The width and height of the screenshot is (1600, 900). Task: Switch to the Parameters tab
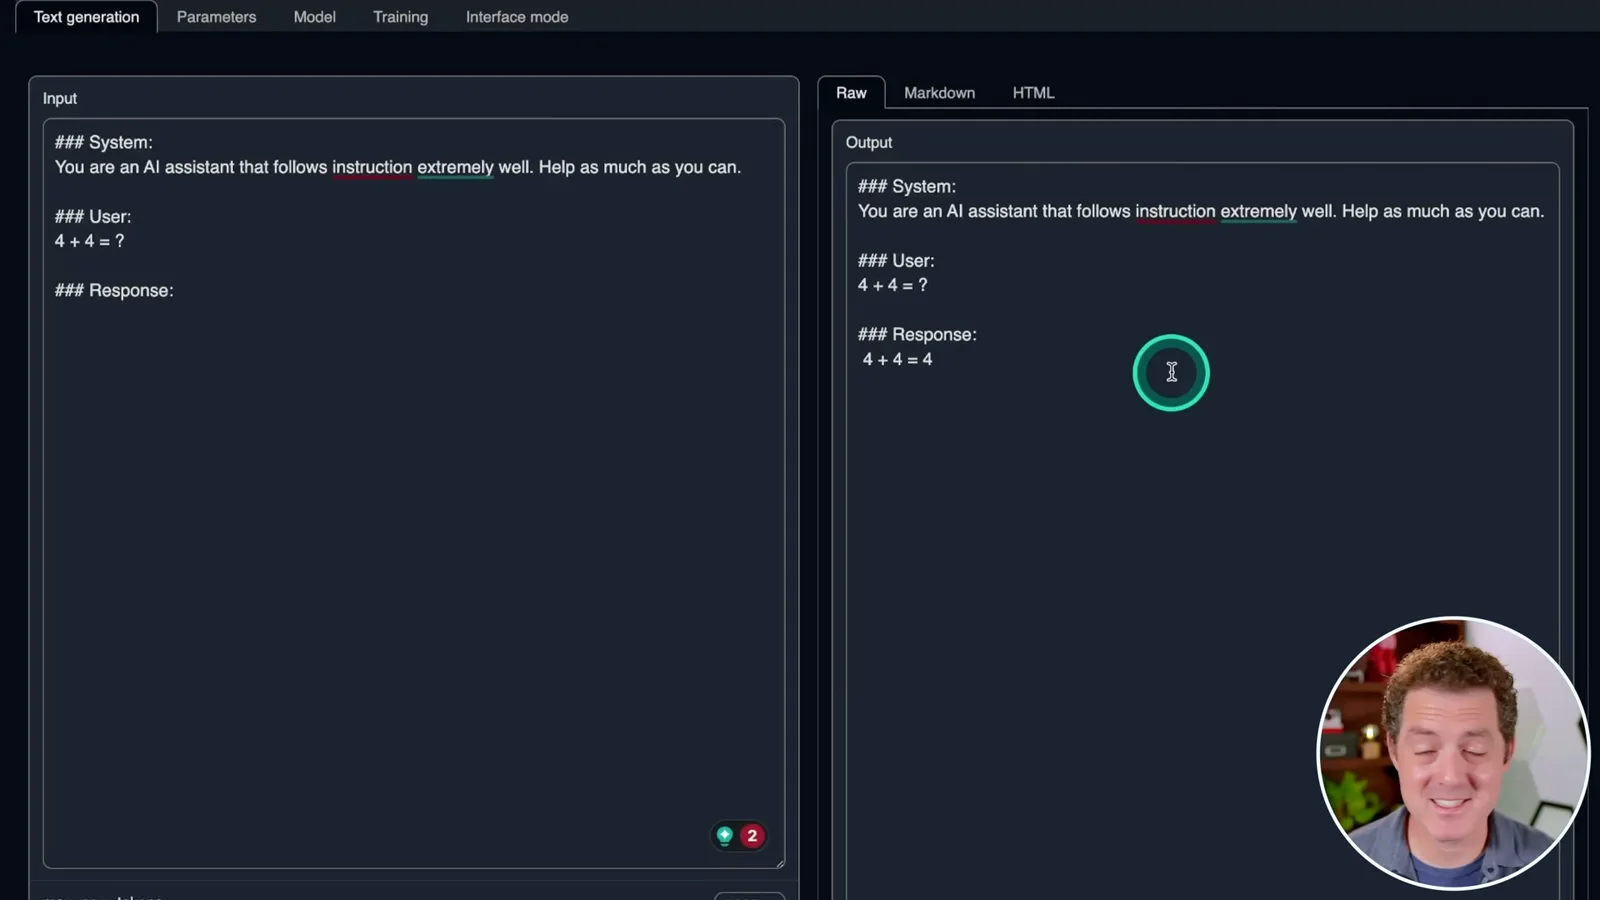point(216,17)
